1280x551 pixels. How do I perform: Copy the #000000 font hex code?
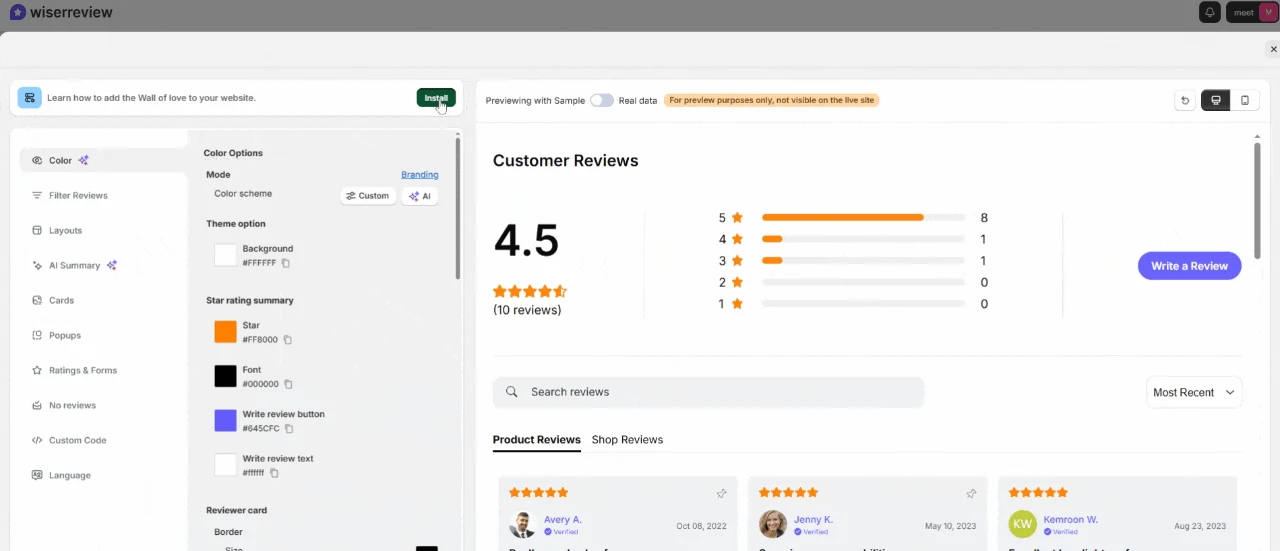288,384
